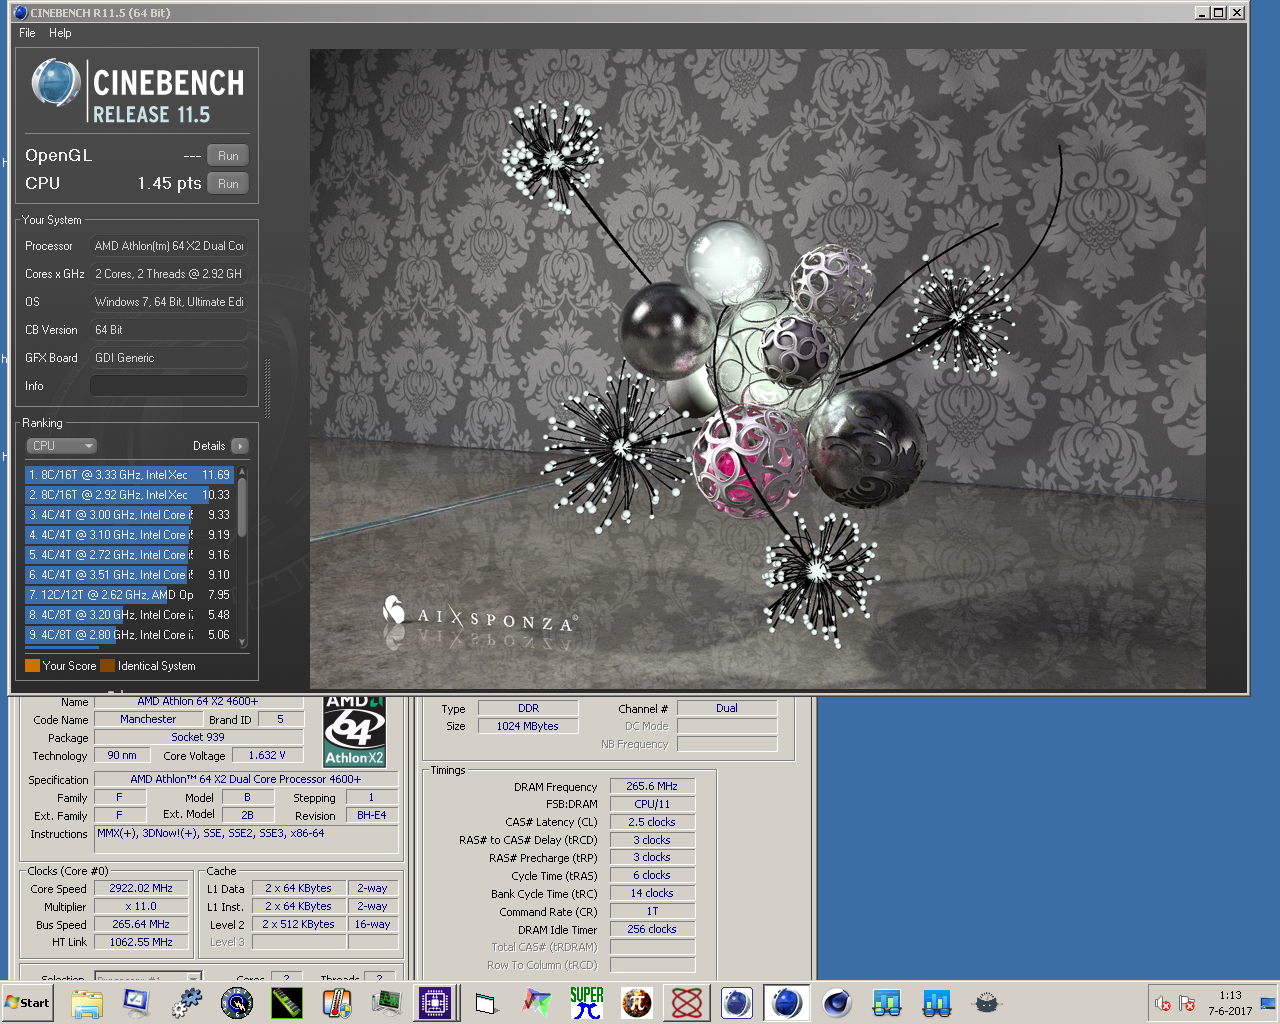
Task: Open the small white window icon in taskbar
Action: pyautogui.click(x=487, y=1003)
